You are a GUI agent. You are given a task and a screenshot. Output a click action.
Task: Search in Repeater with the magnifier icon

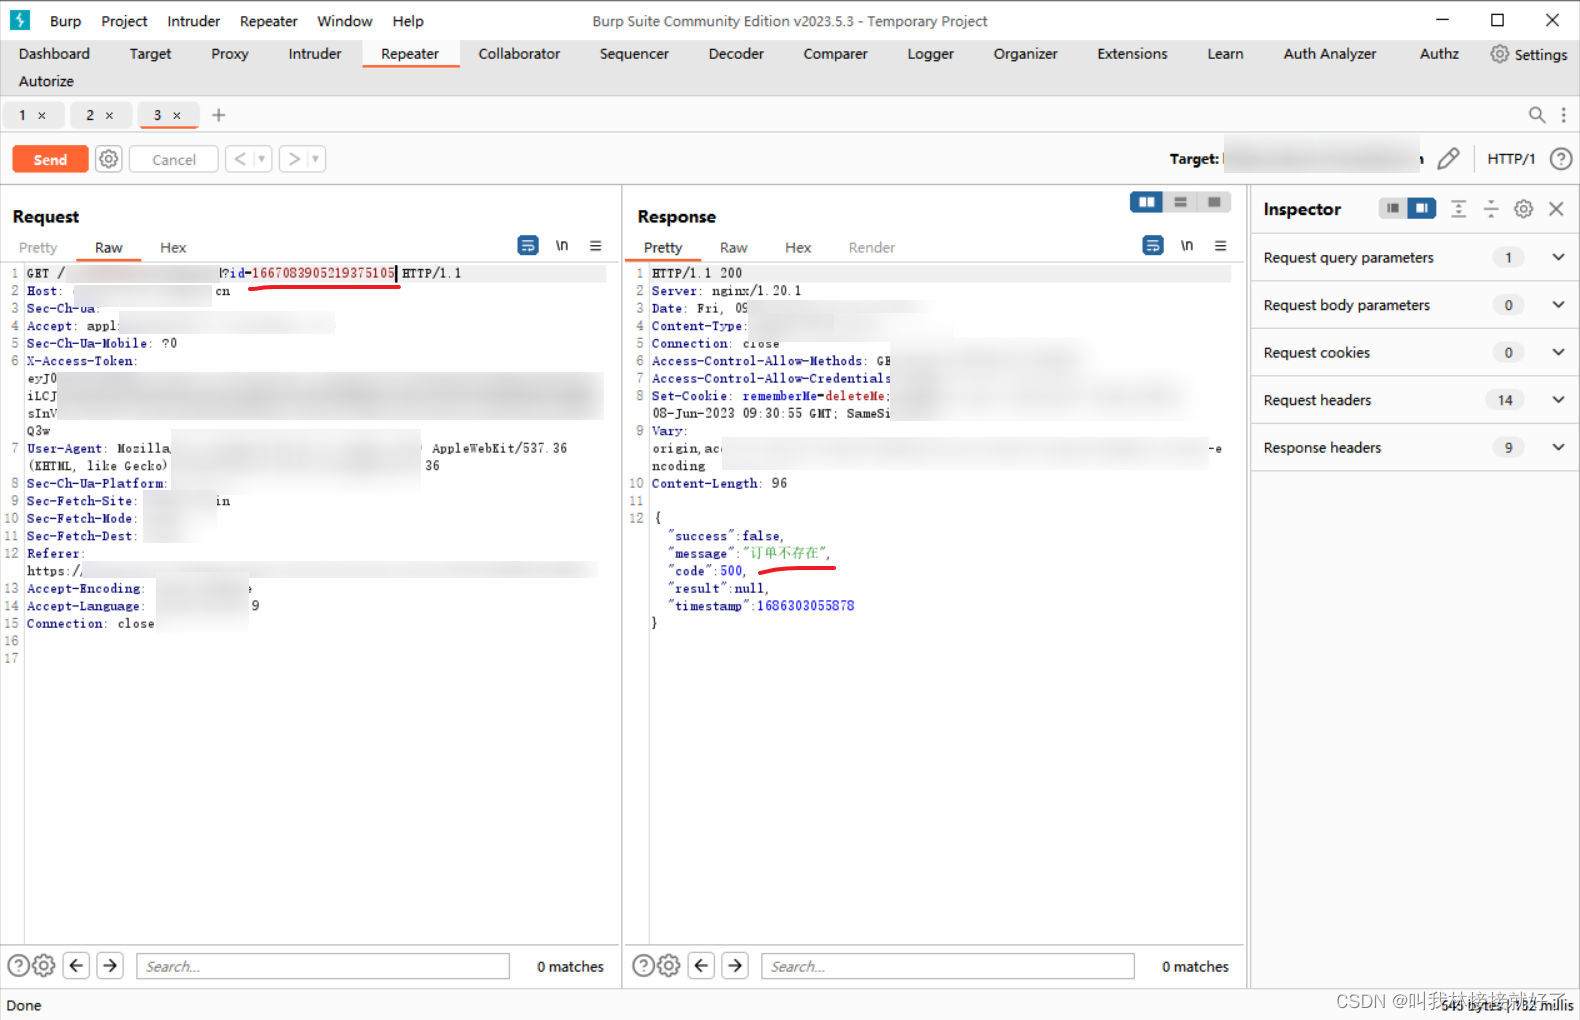1537,115
